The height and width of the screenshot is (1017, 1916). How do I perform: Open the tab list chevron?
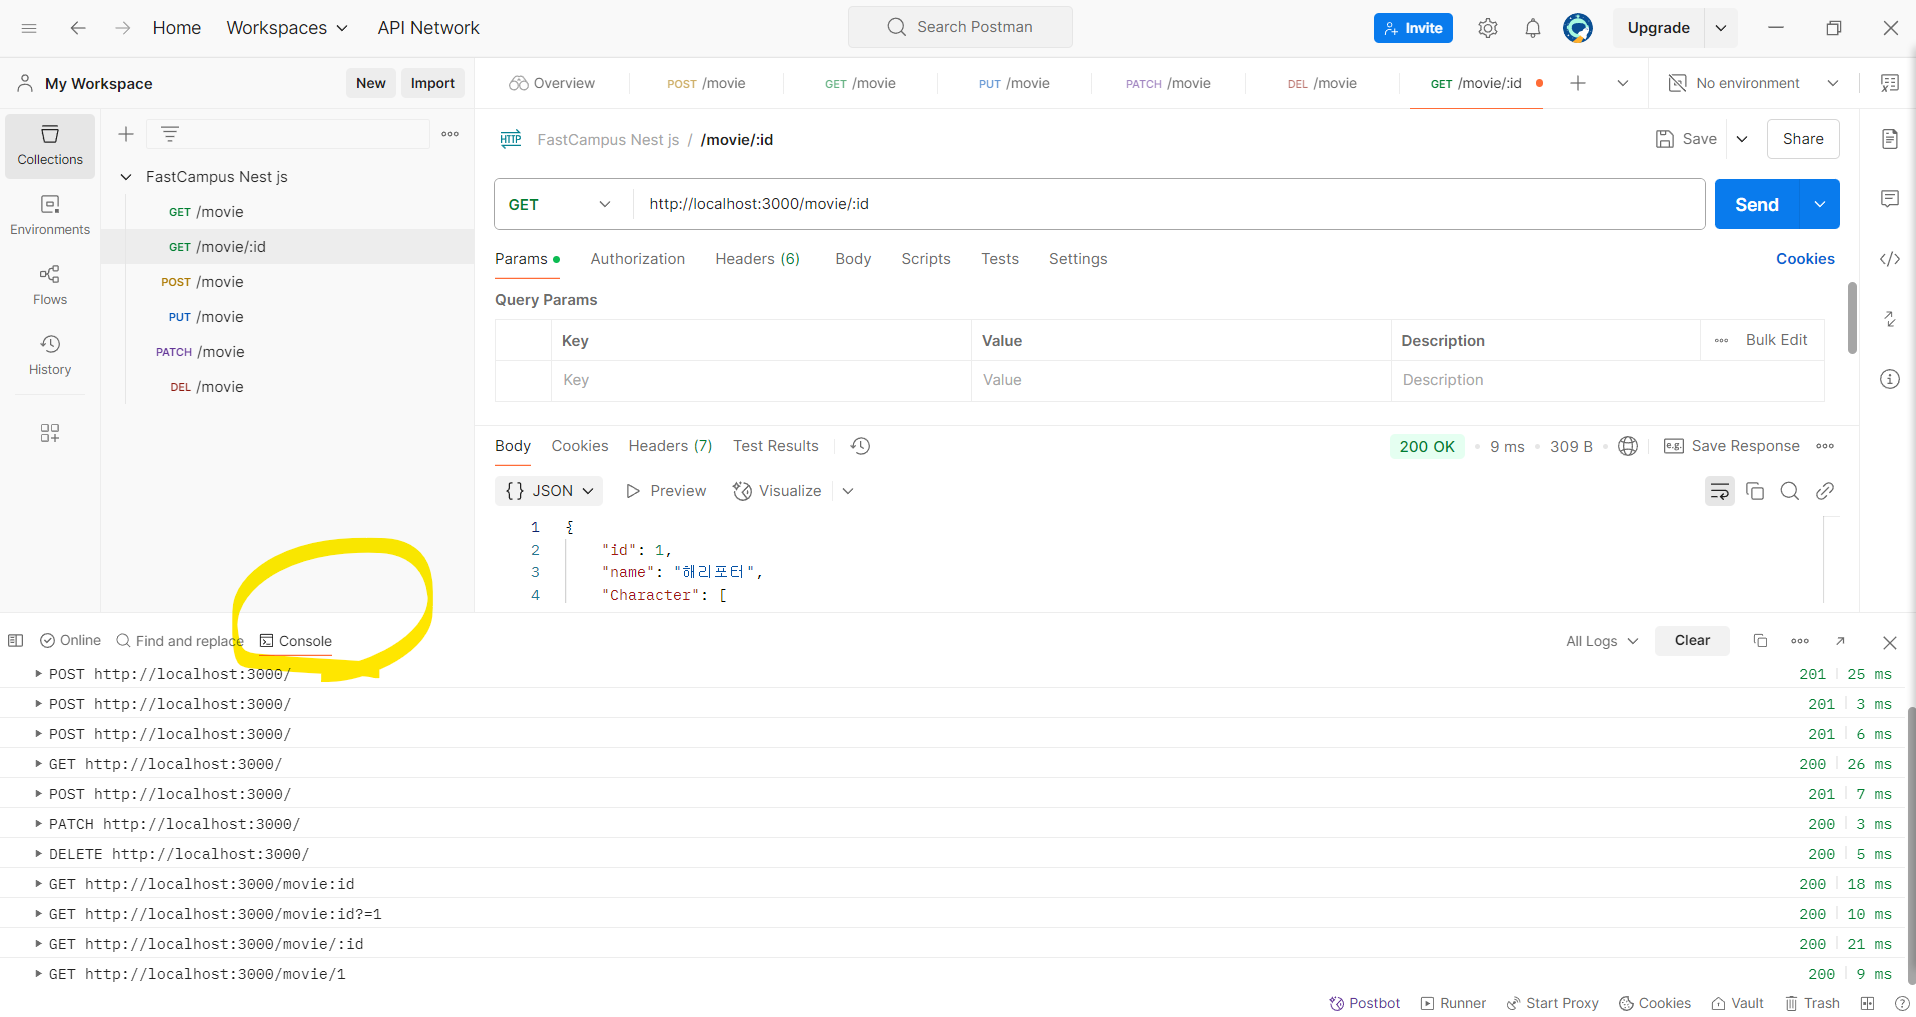click(1623, 83)
